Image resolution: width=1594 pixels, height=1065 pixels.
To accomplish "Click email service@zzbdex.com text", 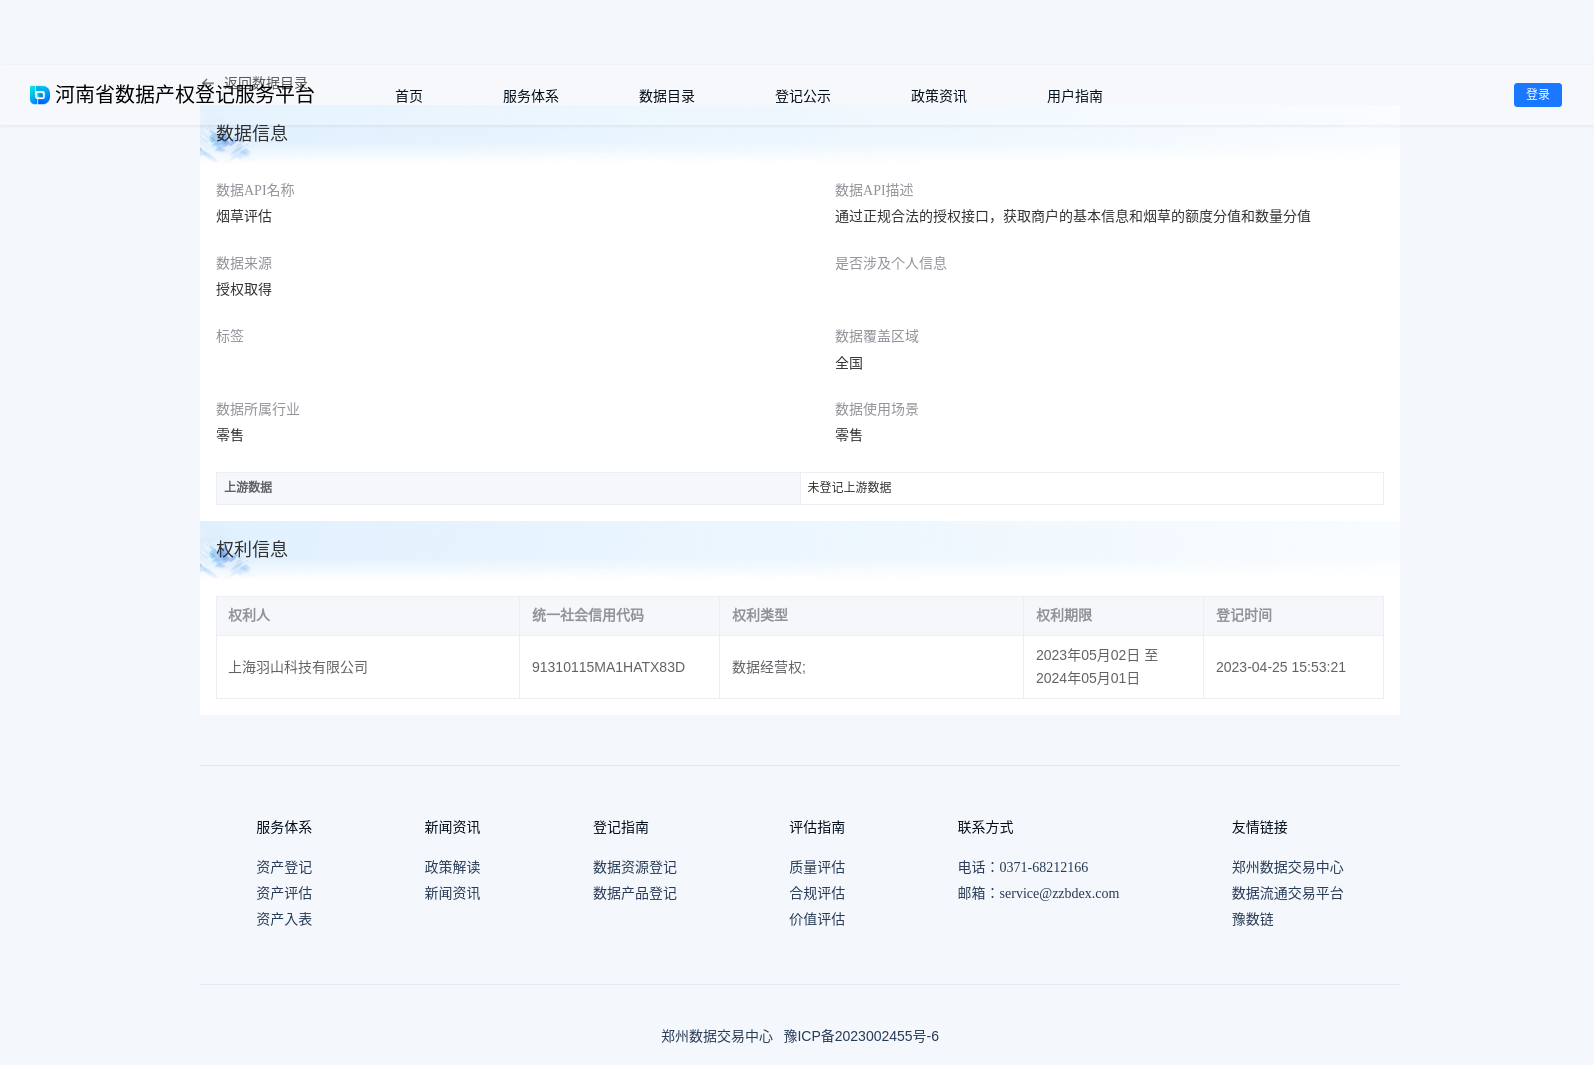I will click(1059, 893).
